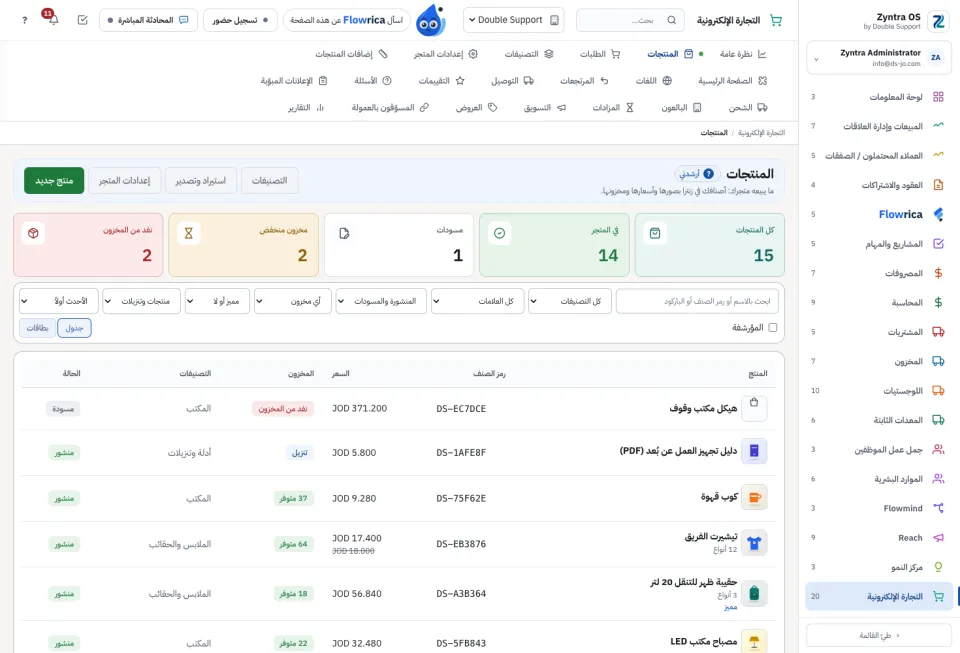
Task: Open Flowrica in the sidebar
Action: (x=879, y=214)
